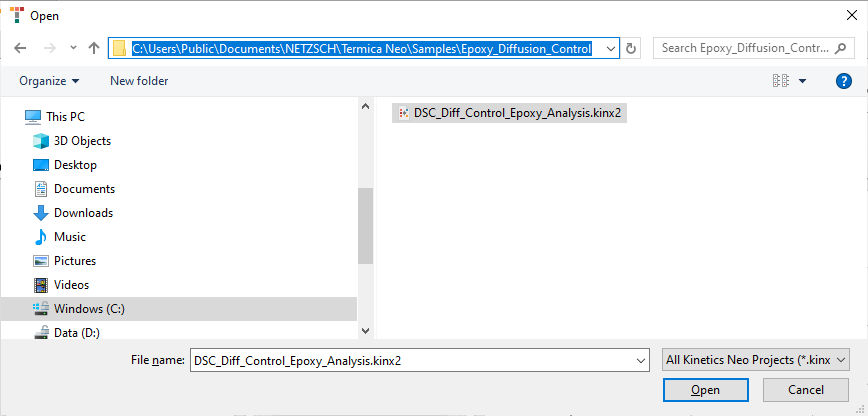Open the Help question mark icon
This screenshot has width=868, height=416.
click(843, 81)
